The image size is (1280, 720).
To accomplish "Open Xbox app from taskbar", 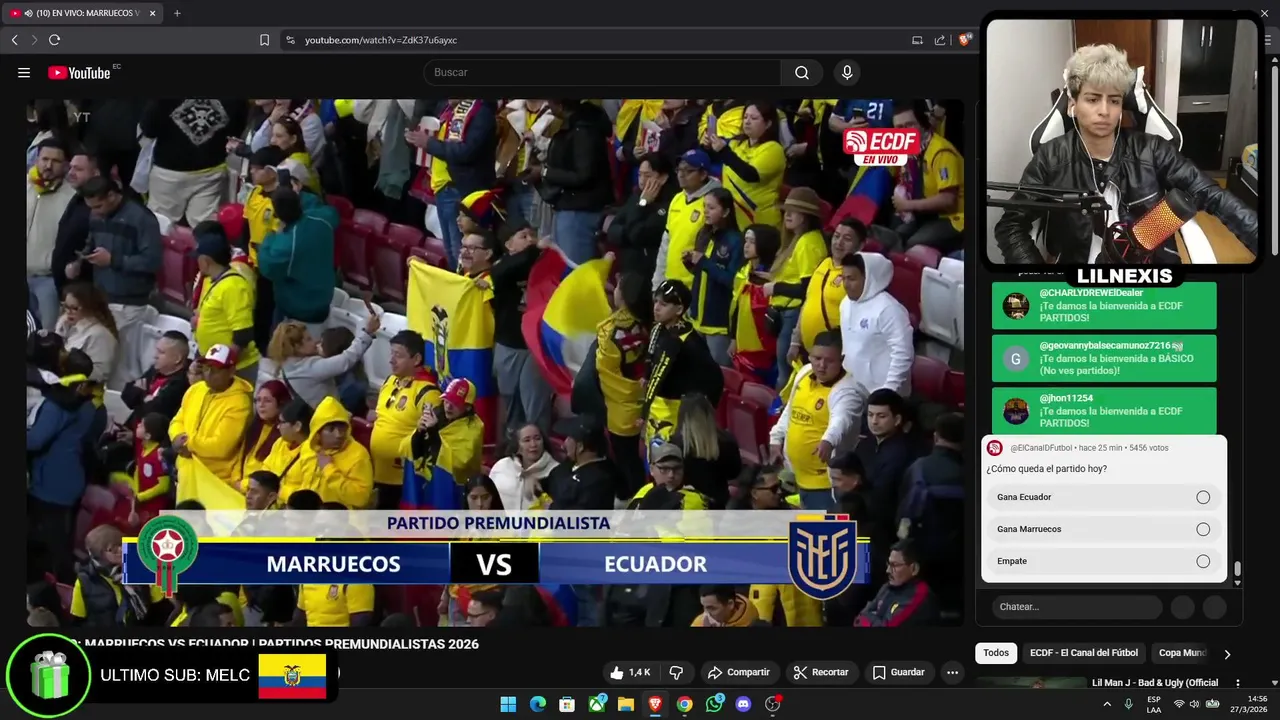I will point(596,704).
